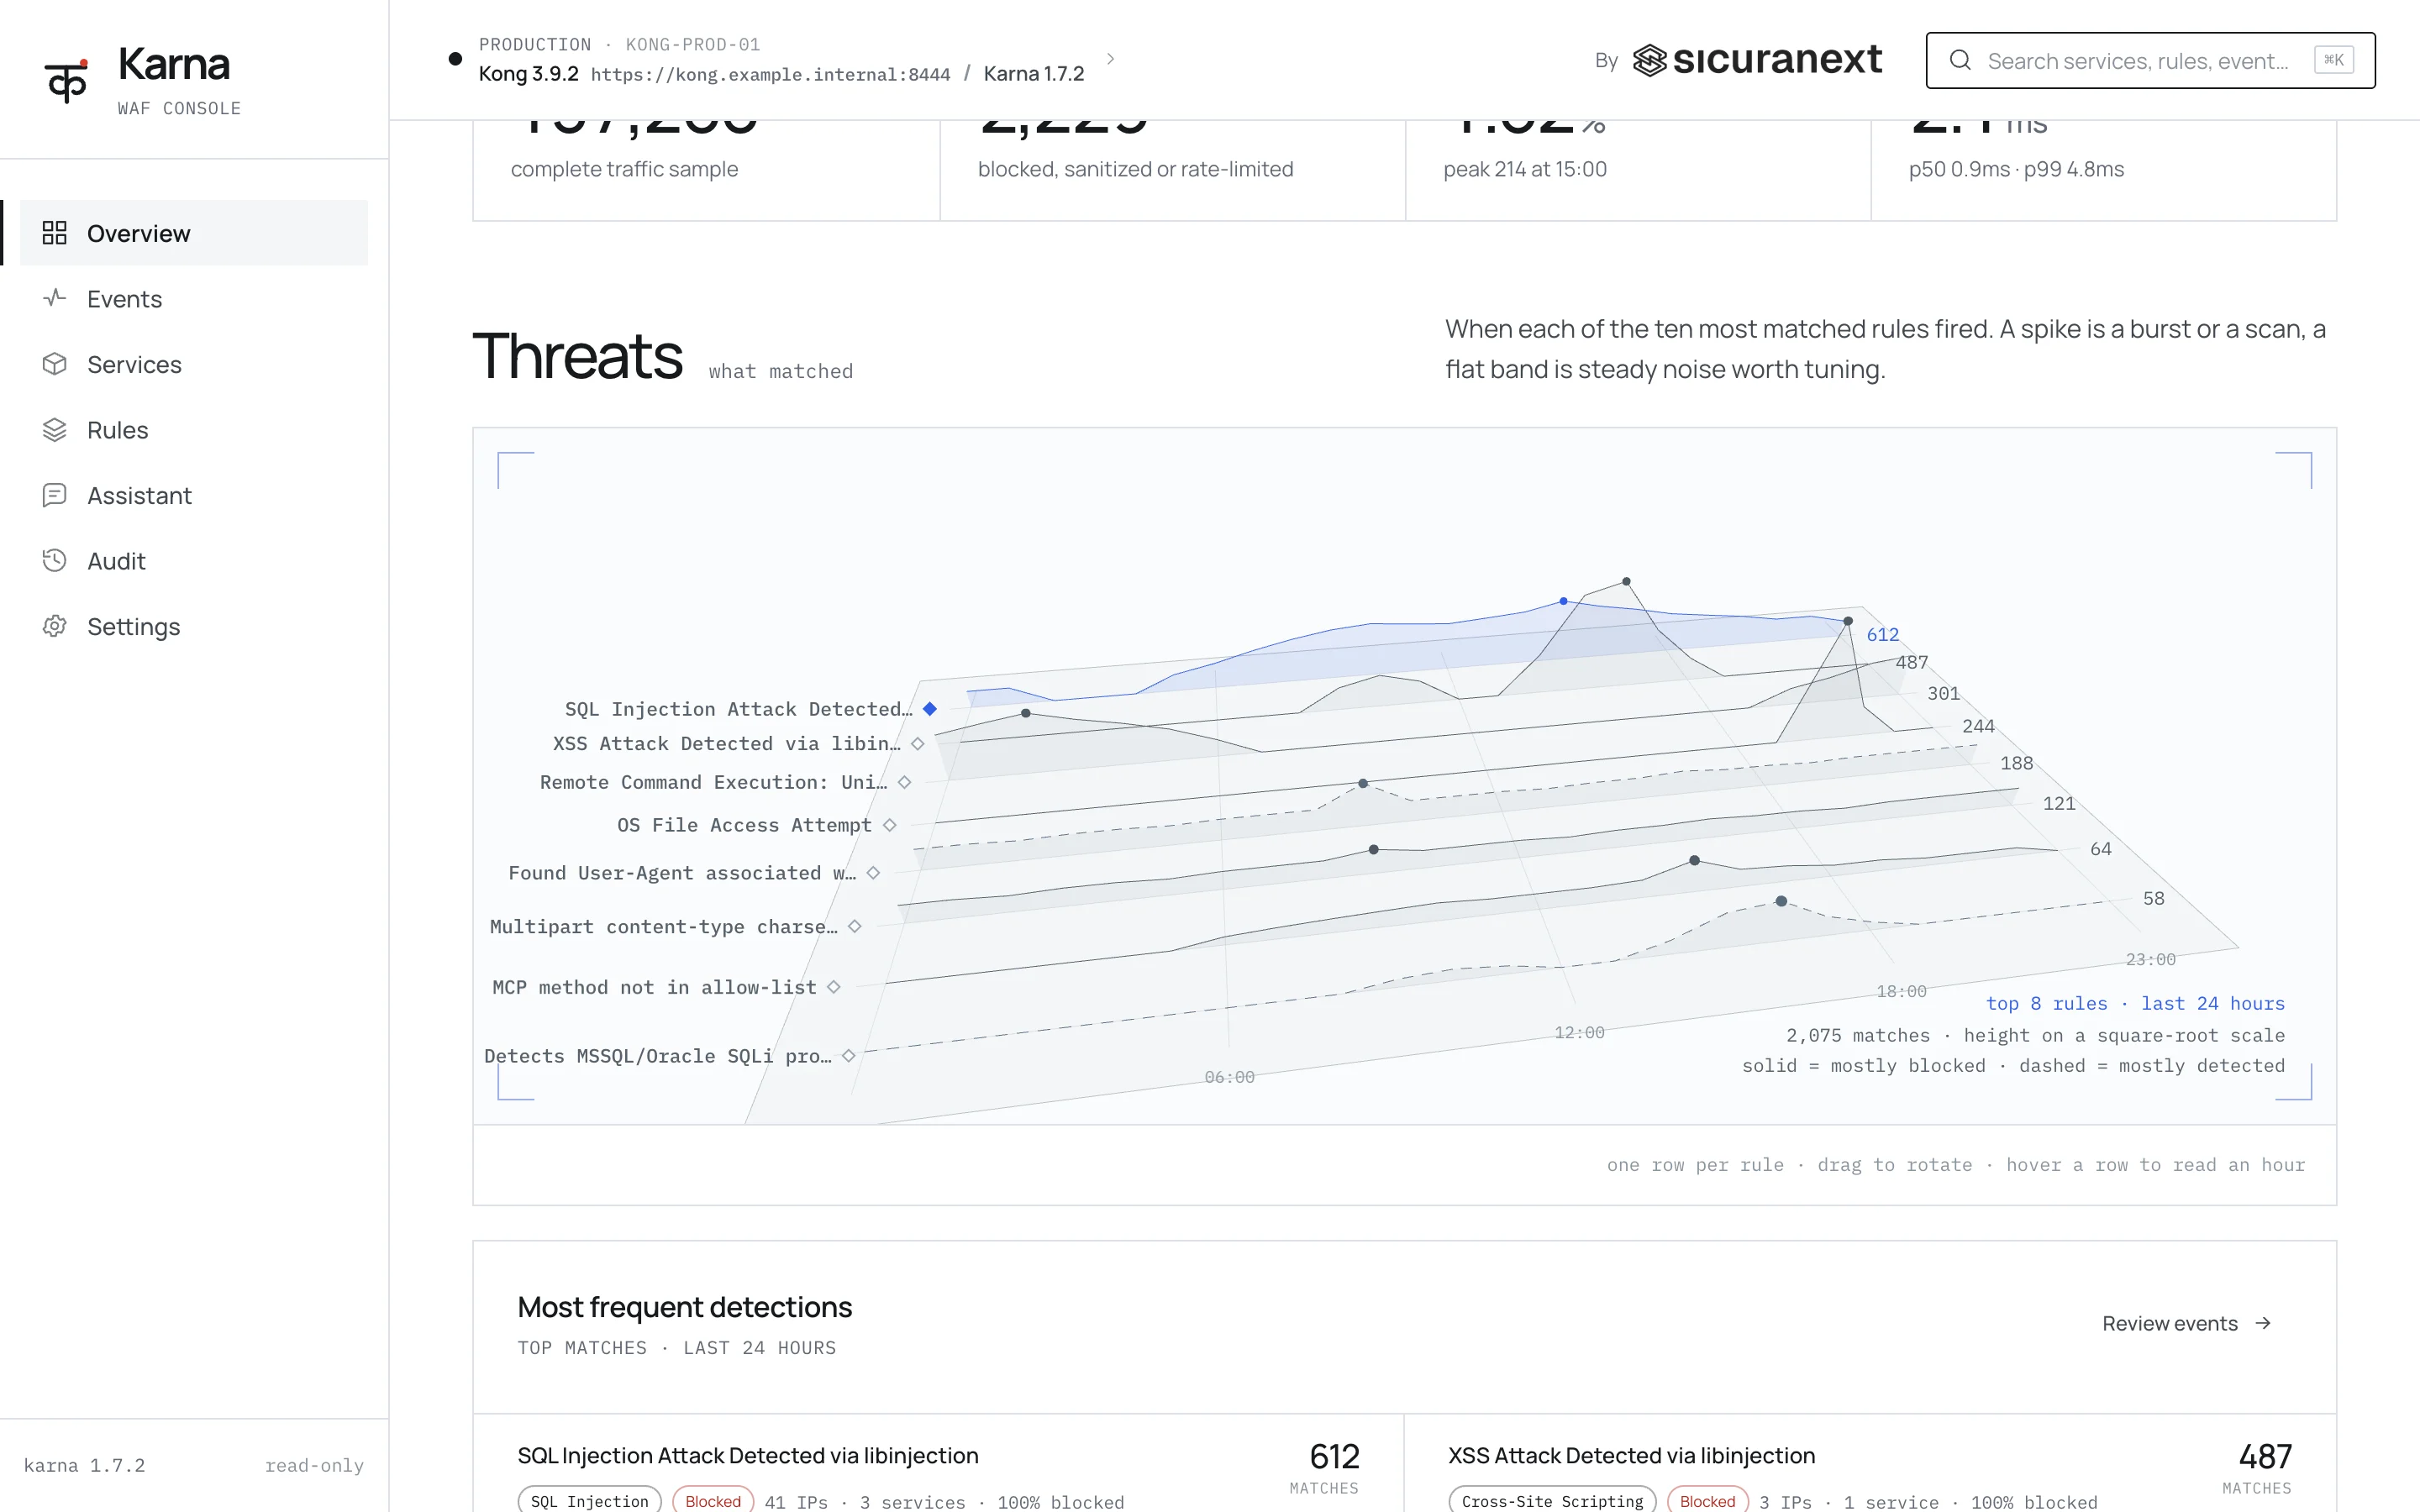Click the 'SQL Injection Attack Detected…' chart label
The image size is (2420, 1512).
tap(738, 709)
